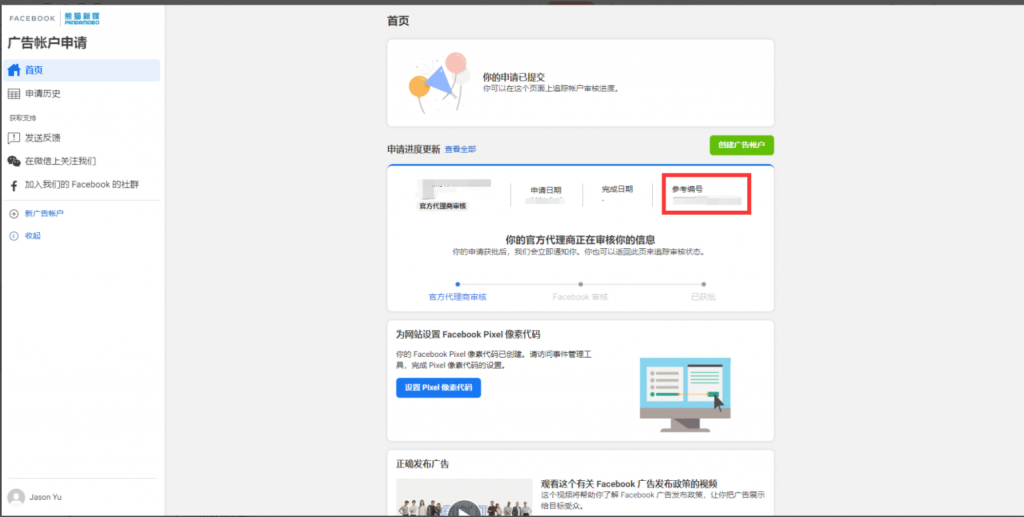Play the Facebook 广告发布政策 video thumbnail
Viewport: 1024px width, 517px height.
tap(464, 497)
